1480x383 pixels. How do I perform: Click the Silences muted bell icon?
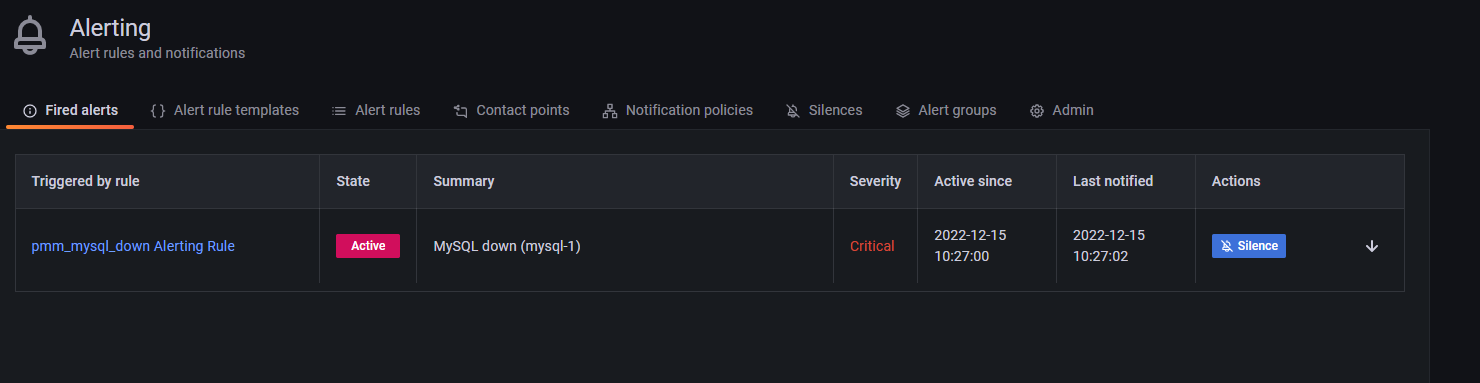click(x=793, y=111)
